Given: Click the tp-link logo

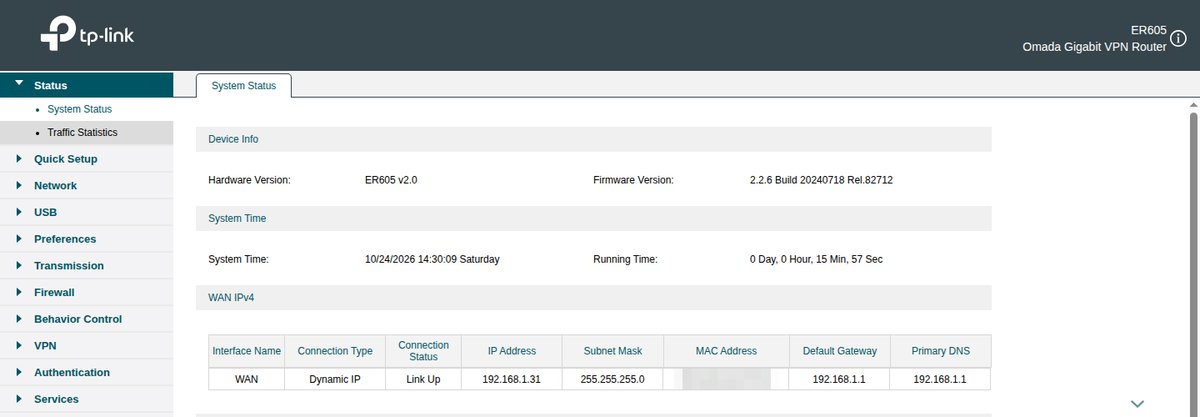Looking at the screenshot, I should click(x=87, y=35).
